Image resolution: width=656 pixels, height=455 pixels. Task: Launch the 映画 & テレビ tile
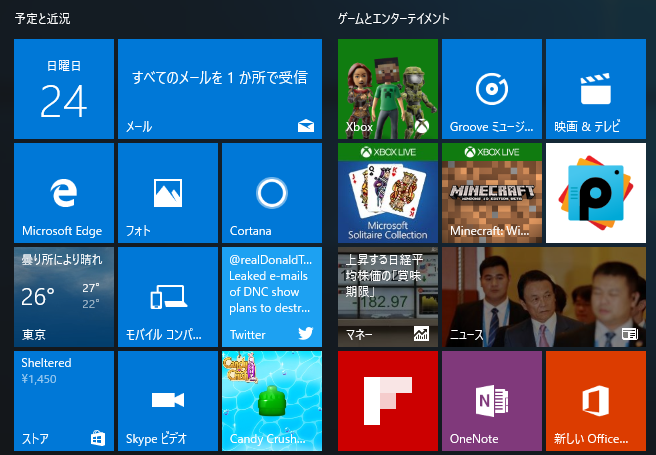tap(596, 89)
